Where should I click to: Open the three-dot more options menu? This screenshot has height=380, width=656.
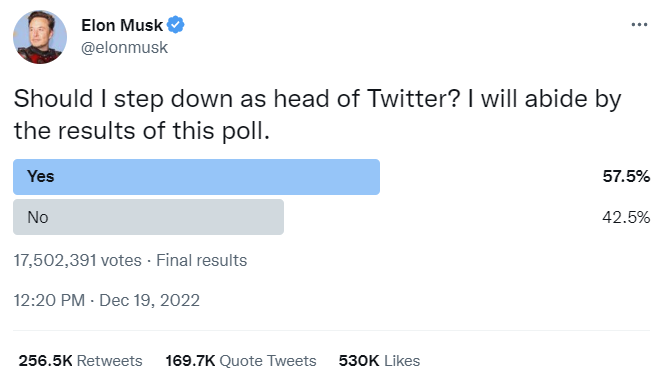point(639,25)
